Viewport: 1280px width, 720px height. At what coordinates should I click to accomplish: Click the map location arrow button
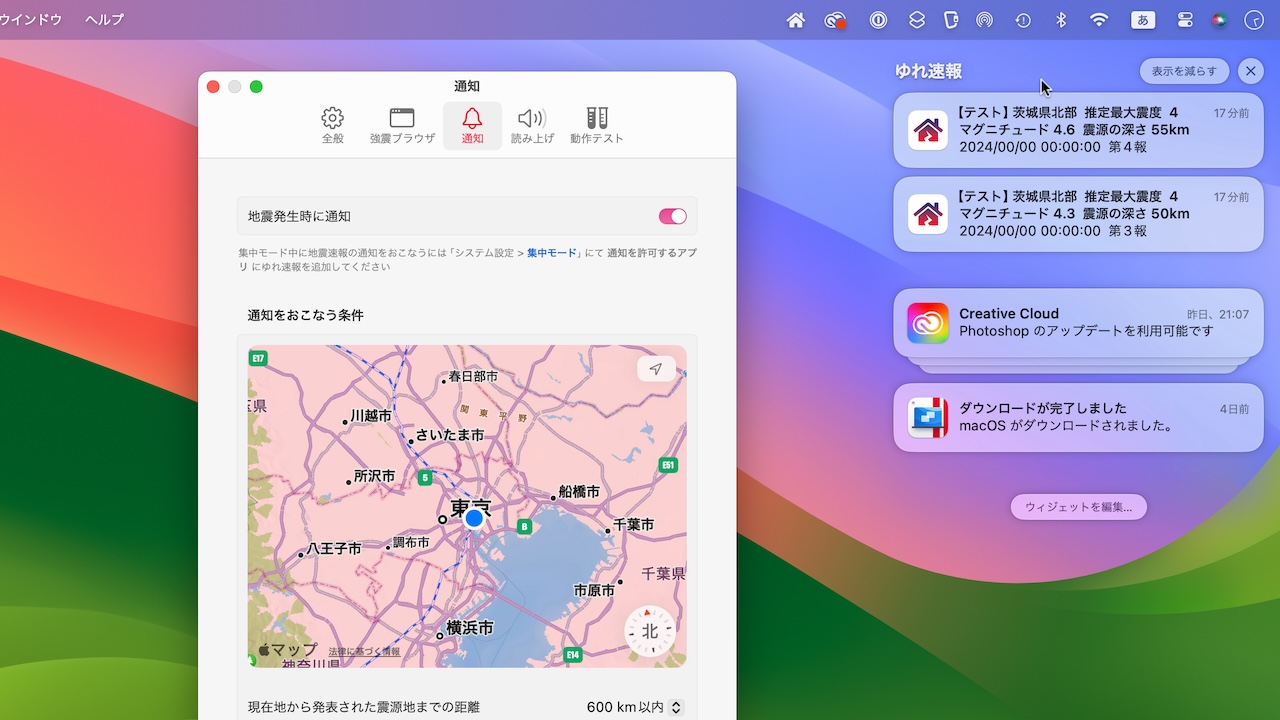coord(656,369)
